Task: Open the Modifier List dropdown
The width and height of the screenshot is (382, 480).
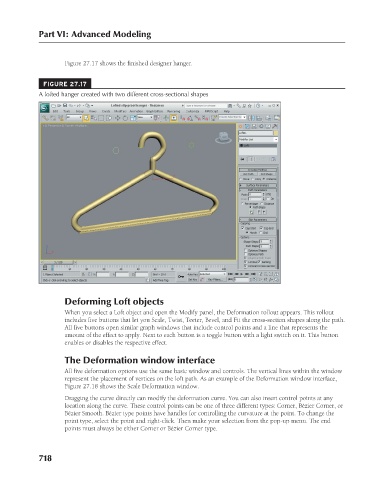Action: click(x=258, y=139)
